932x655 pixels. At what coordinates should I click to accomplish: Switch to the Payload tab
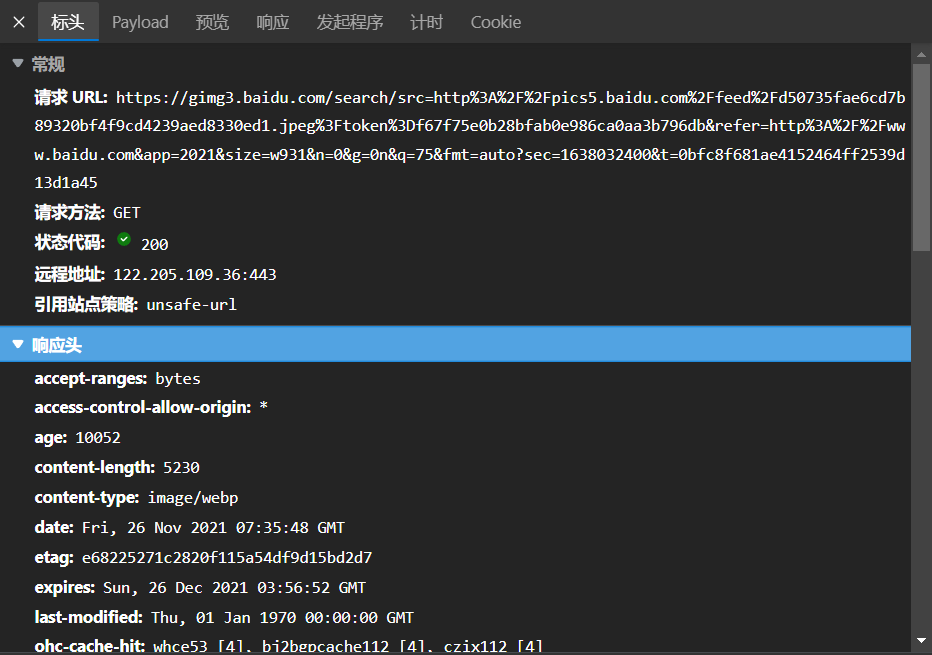click(140, 22)
